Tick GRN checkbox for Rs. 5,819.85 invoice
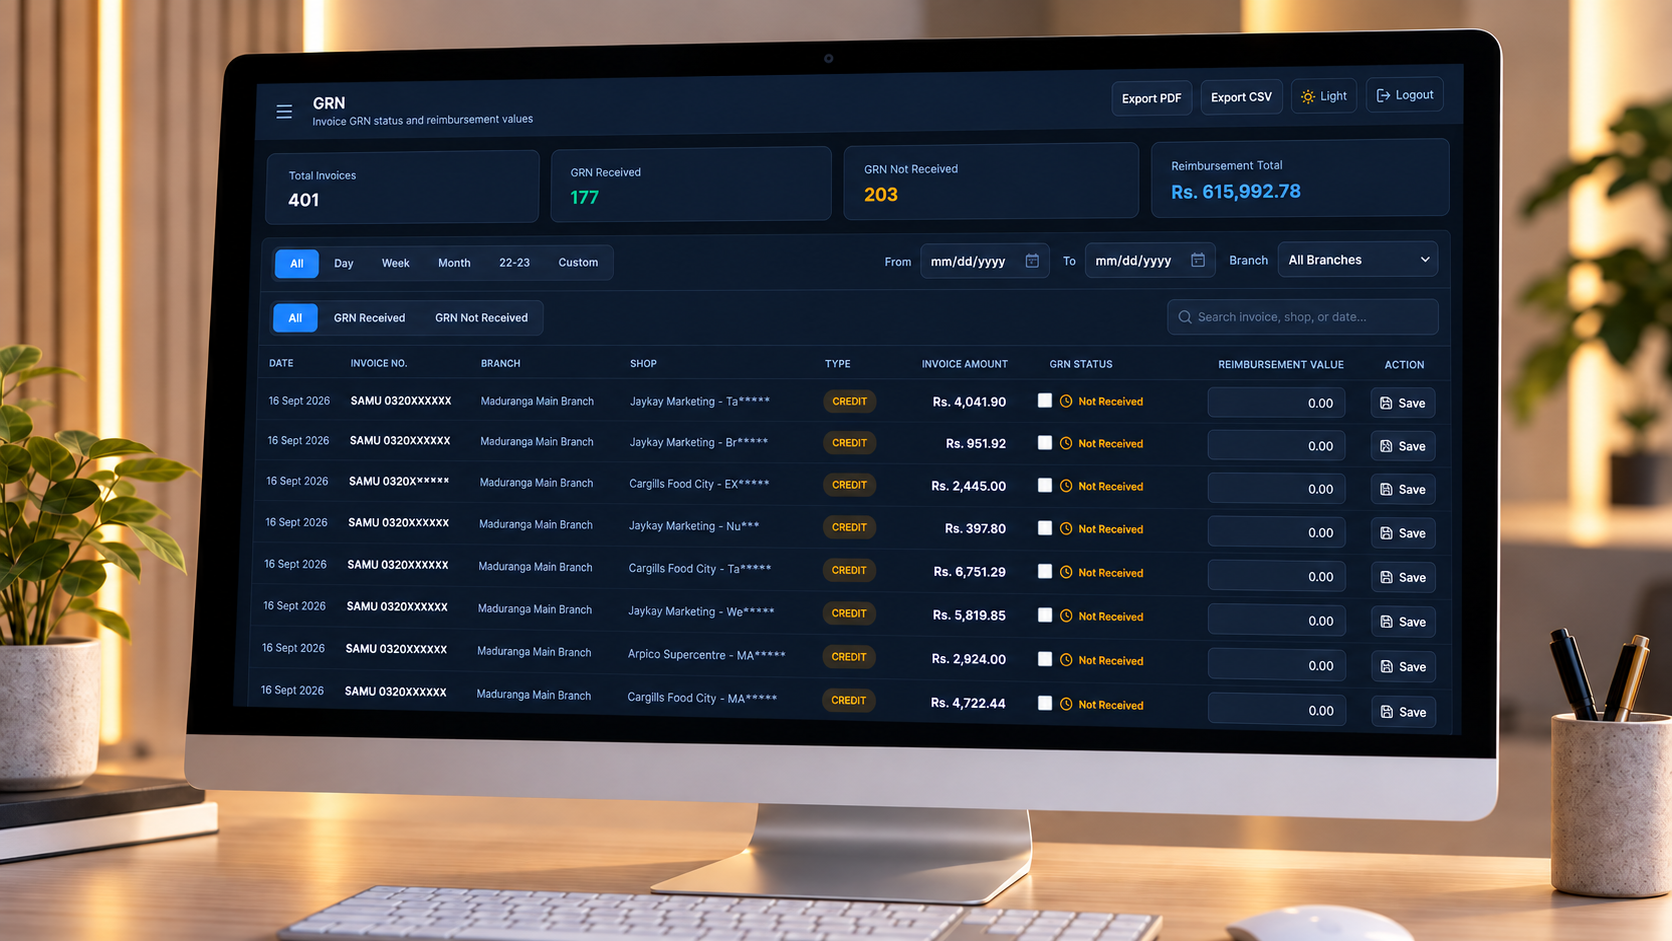The width and height of the screenshot is (1672, 941). (x=1045, y=615)
